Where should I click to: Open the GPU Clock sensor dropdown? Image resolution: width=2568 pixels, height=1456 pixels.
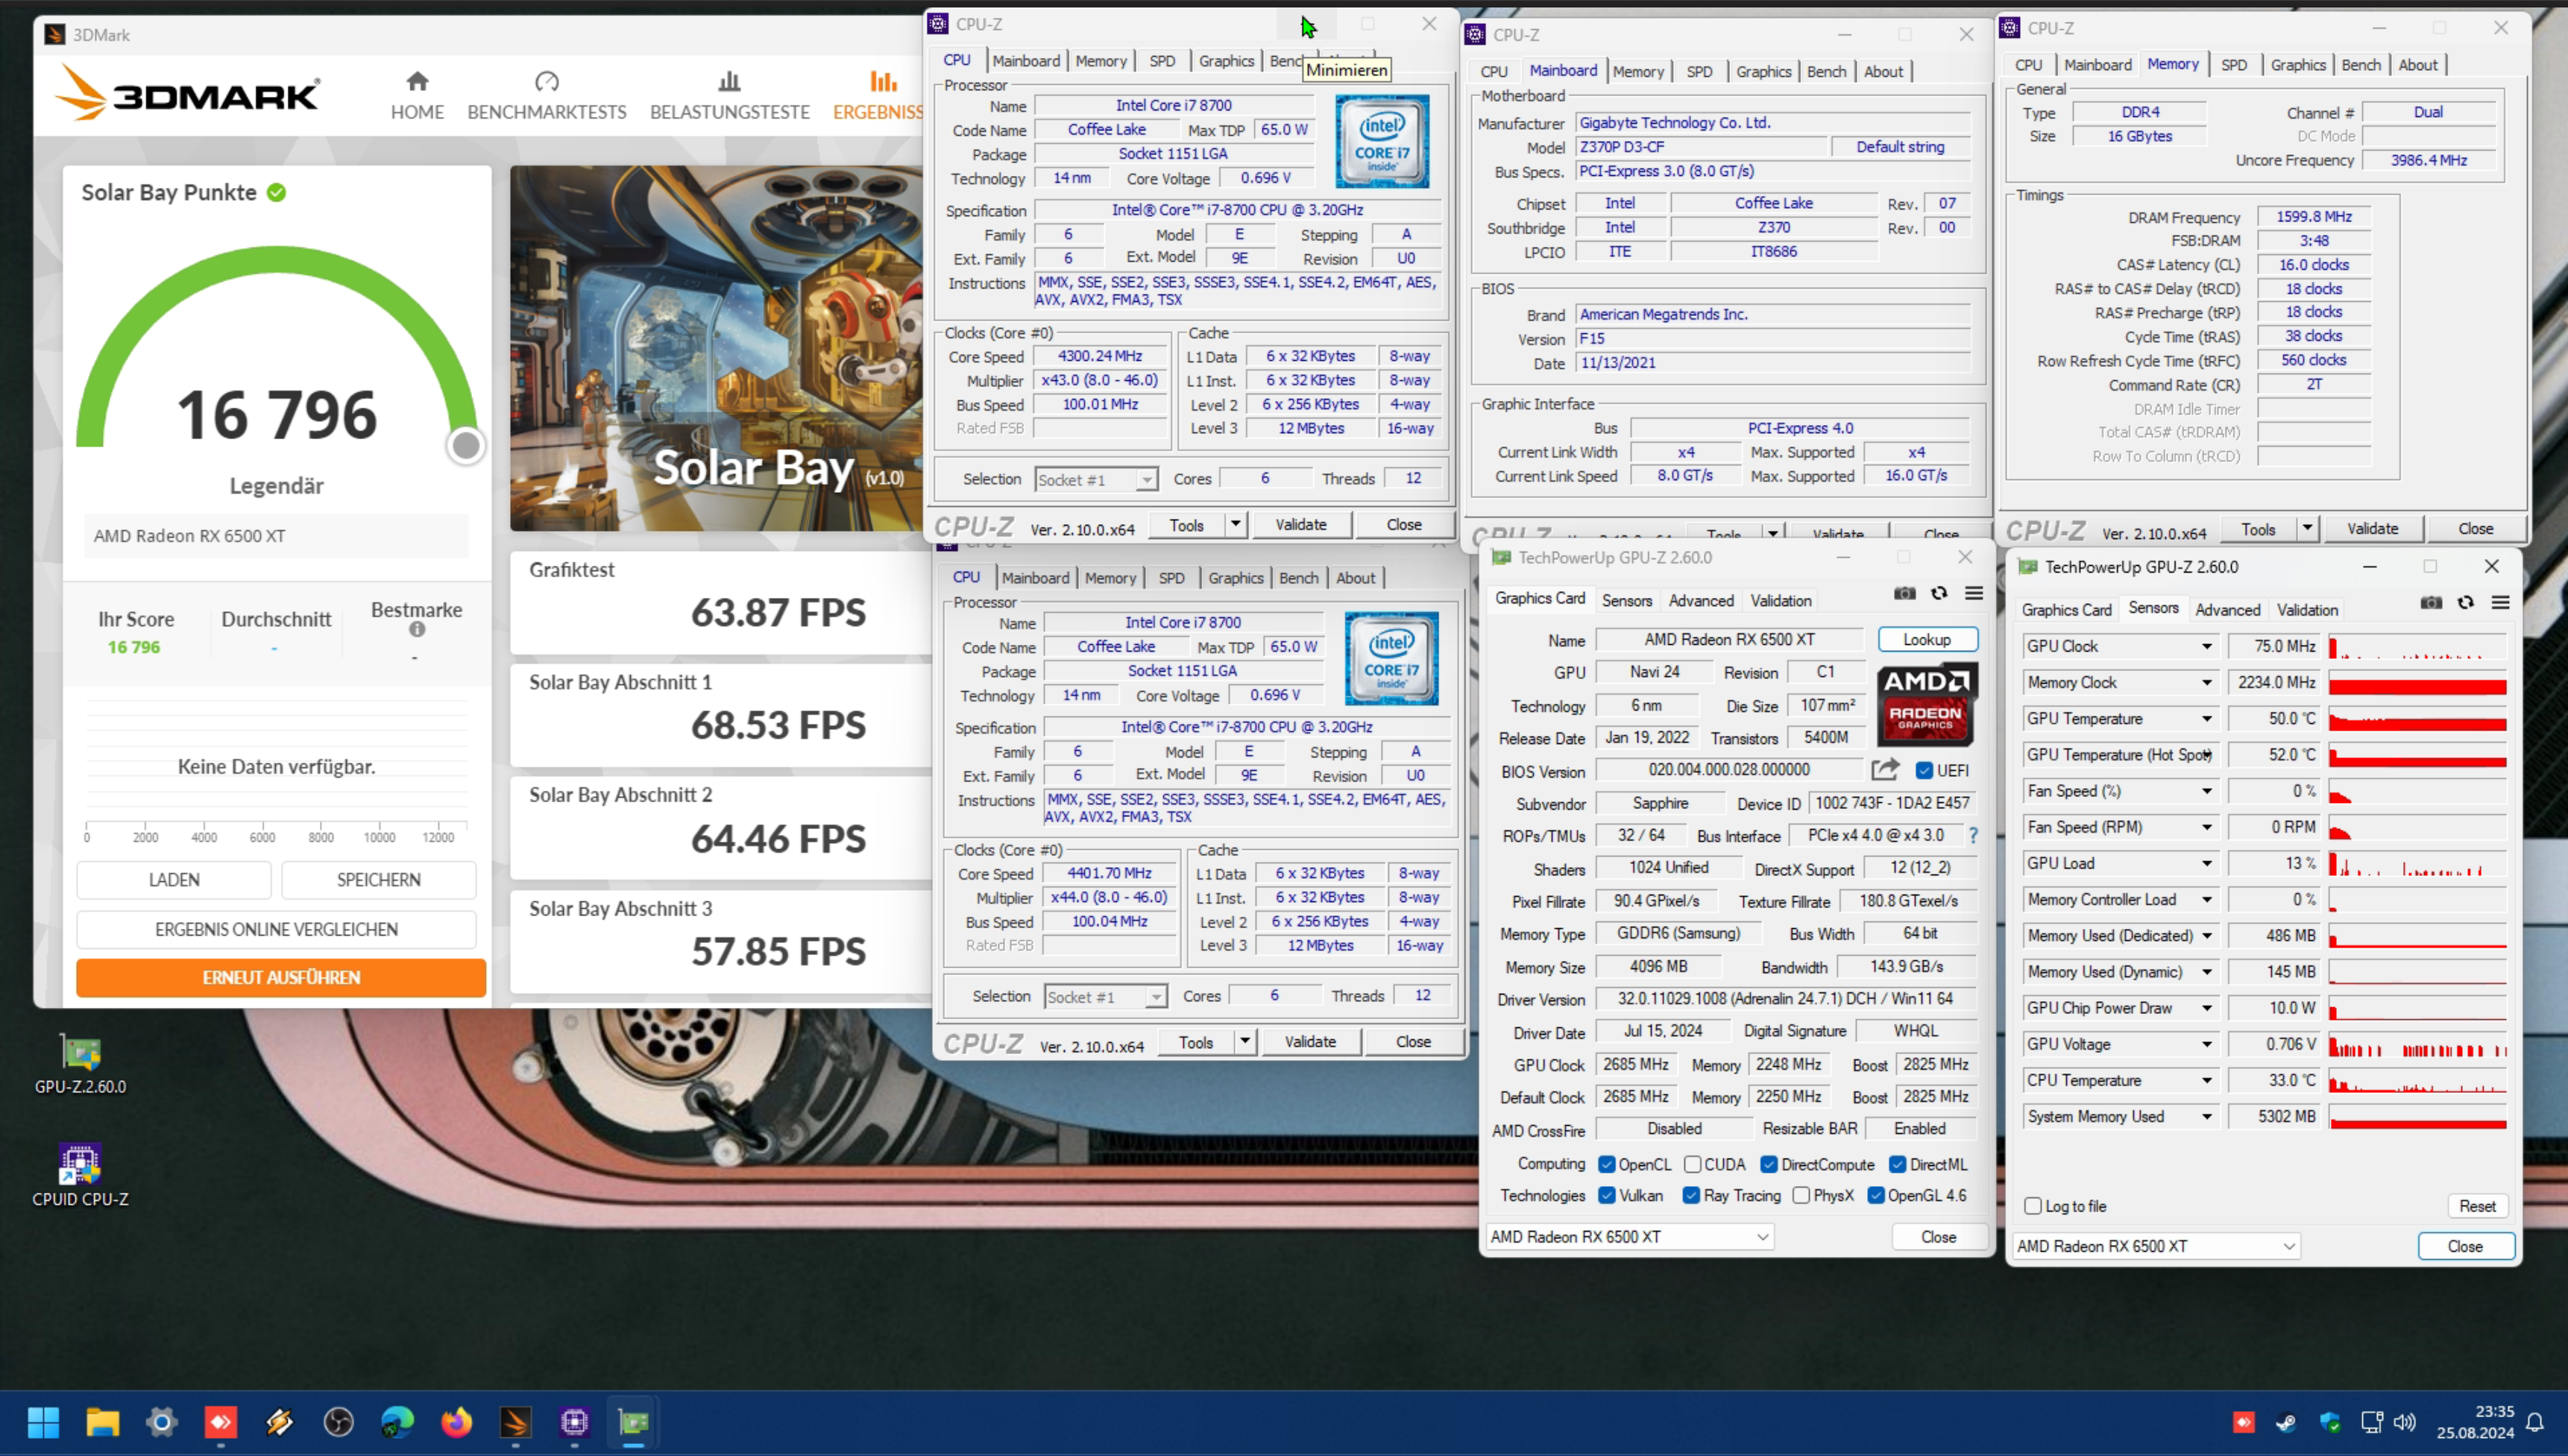point(2207,646)
